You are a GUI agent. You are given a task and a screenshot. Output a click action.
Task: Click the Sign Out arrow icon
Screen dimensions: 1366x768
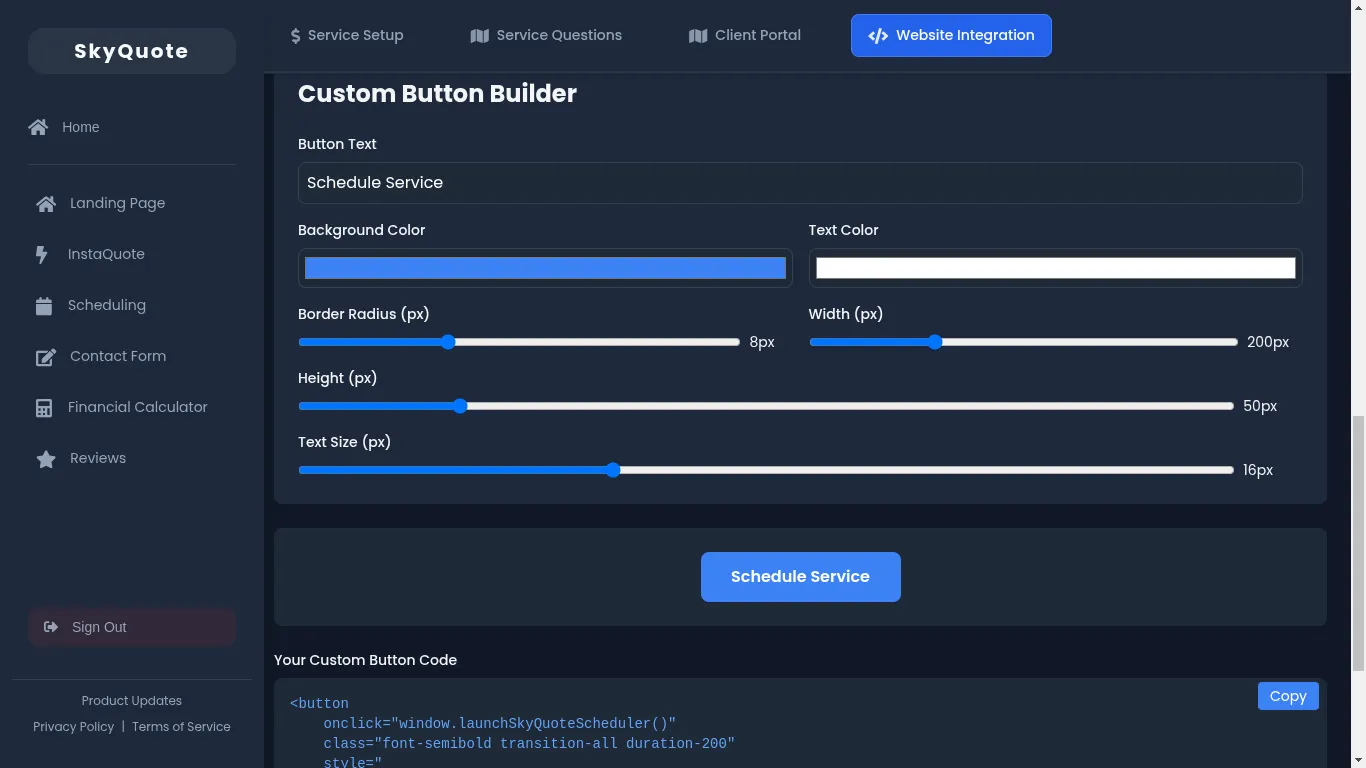point(51,627)
